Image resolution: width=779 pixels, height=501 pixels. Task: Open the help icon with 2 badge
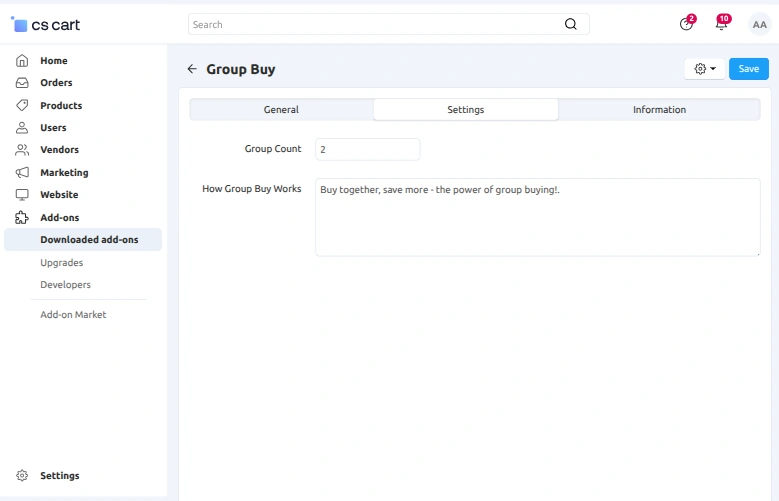click(687, 23)
